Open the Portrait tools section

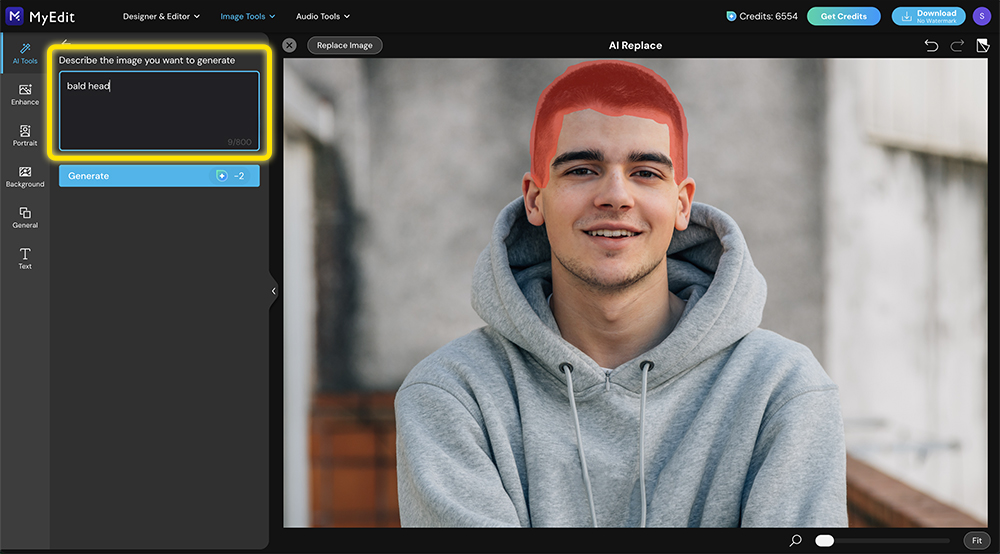pyautogui.click(x=25, y=135)
